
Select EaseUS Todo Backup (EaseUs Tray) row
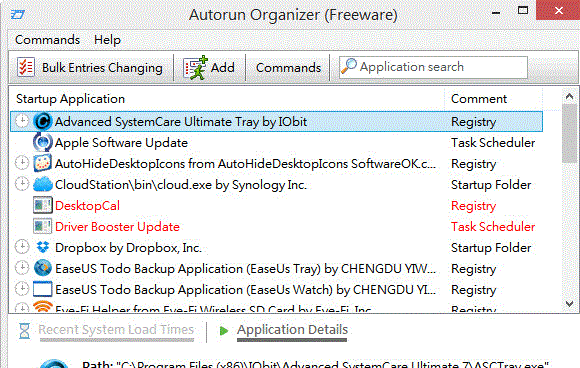coord(276,269)
